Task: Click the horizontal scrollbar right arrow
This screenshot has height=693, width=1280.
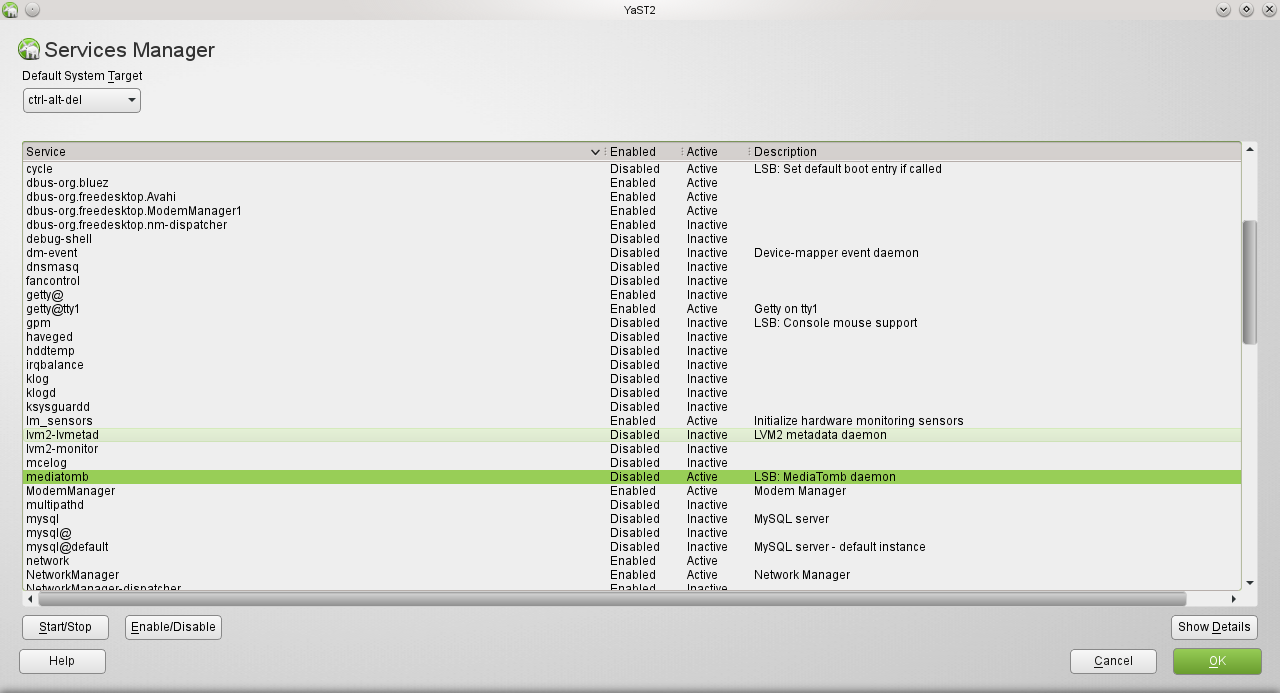Action: click(1233, 599)
